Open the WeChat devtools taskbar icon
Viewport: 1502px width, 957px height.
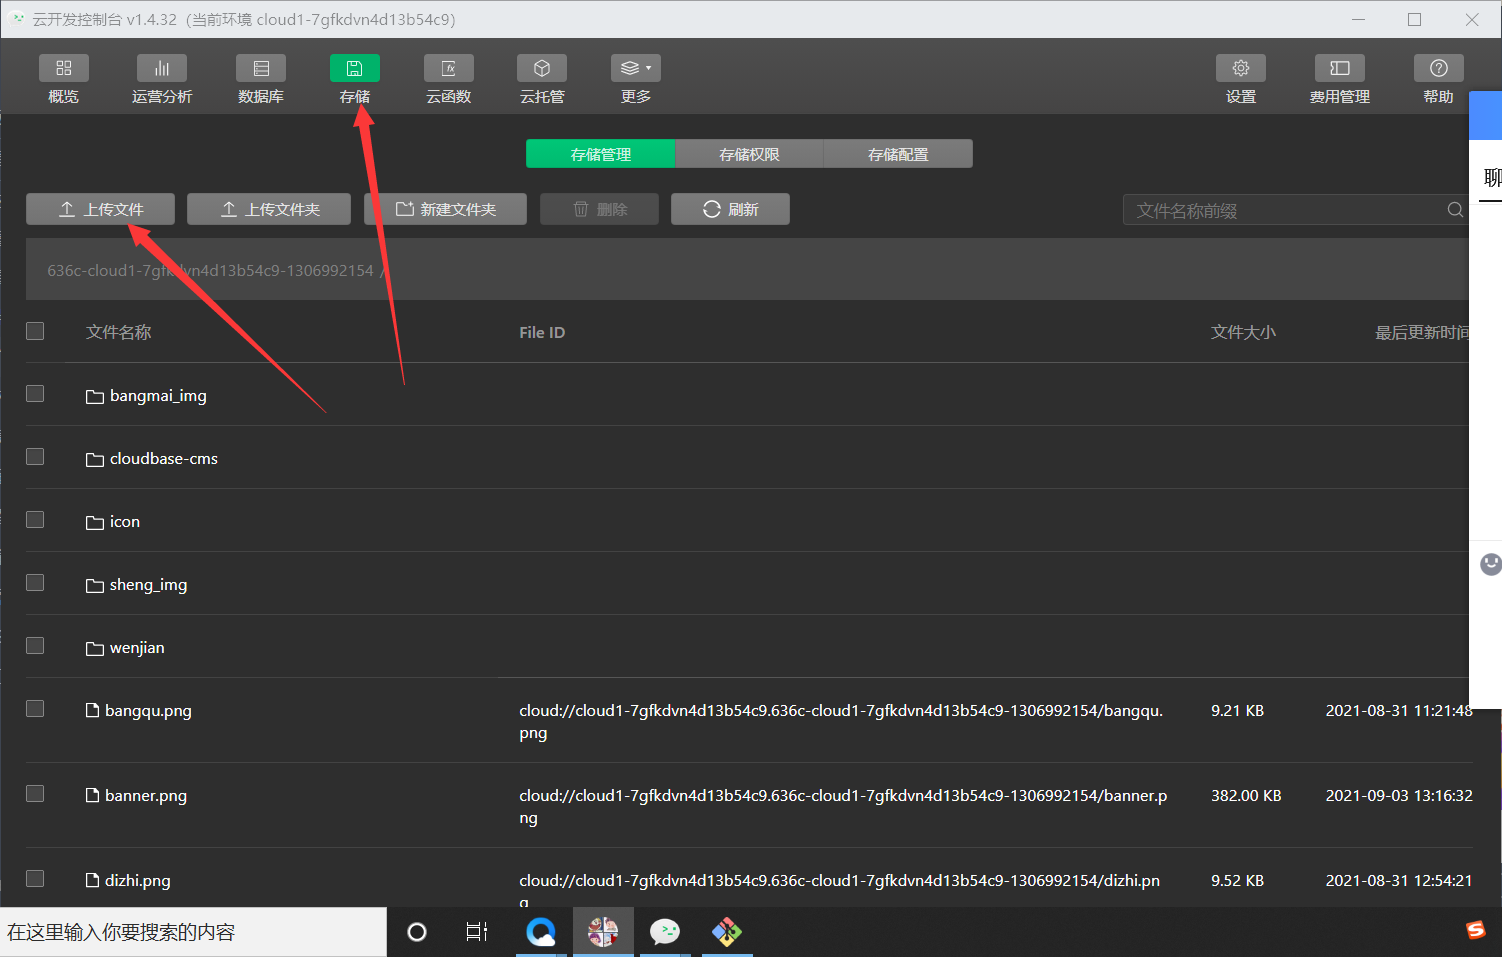[x=665, y=932]
